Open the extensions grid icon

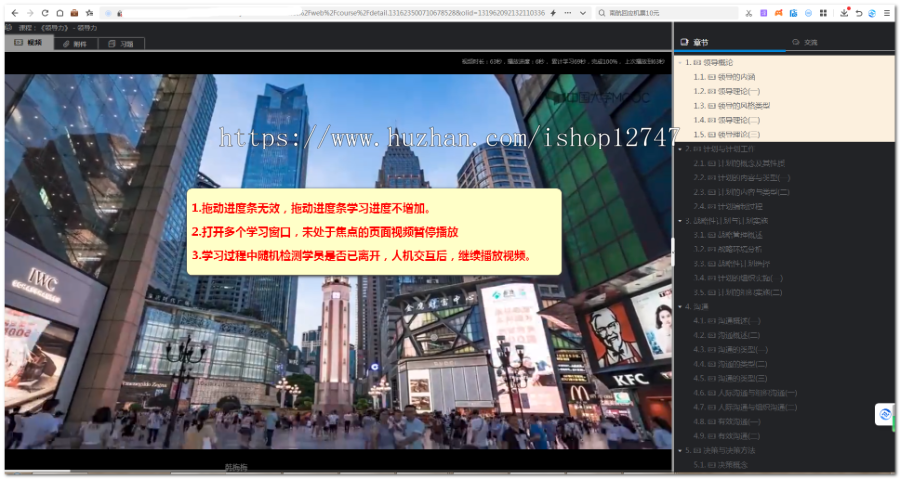(x=823, y=13)
